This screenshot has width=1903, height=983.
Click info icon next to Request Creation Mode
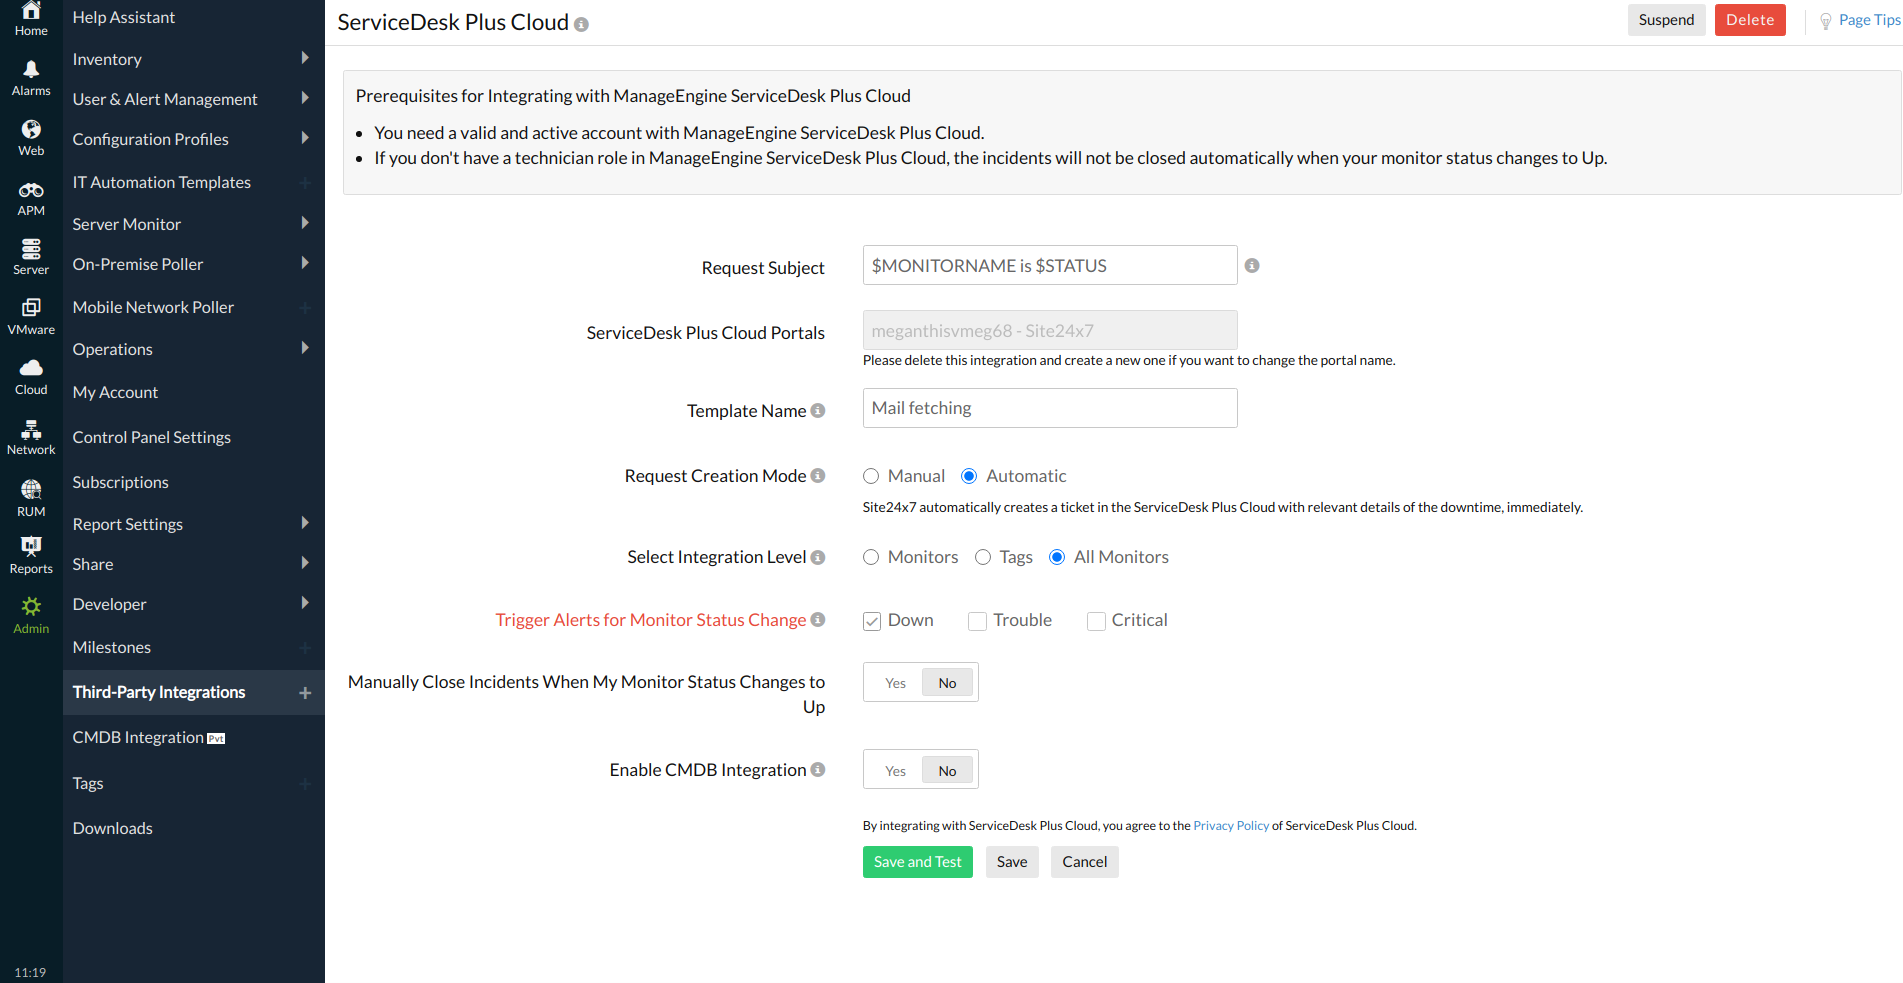coord(818,476)
